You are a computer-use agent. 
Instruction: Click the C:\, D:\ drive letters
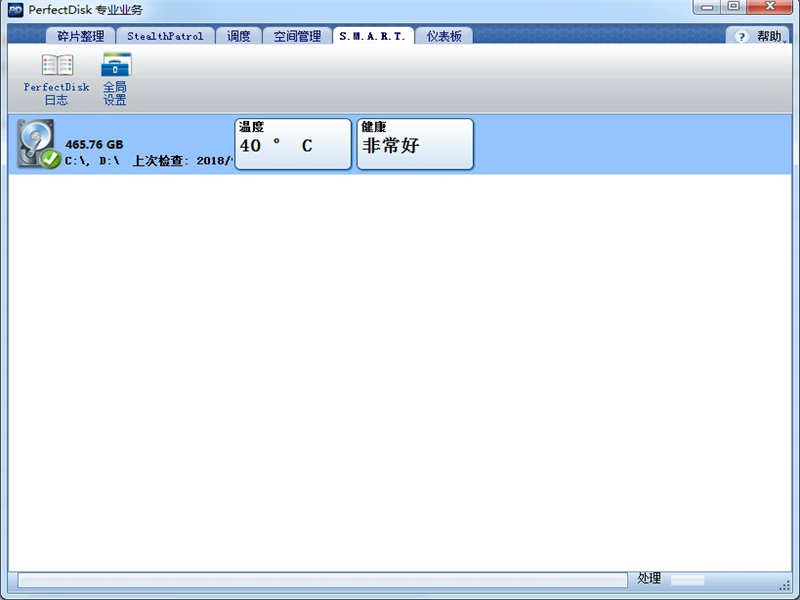click(92, 161)
